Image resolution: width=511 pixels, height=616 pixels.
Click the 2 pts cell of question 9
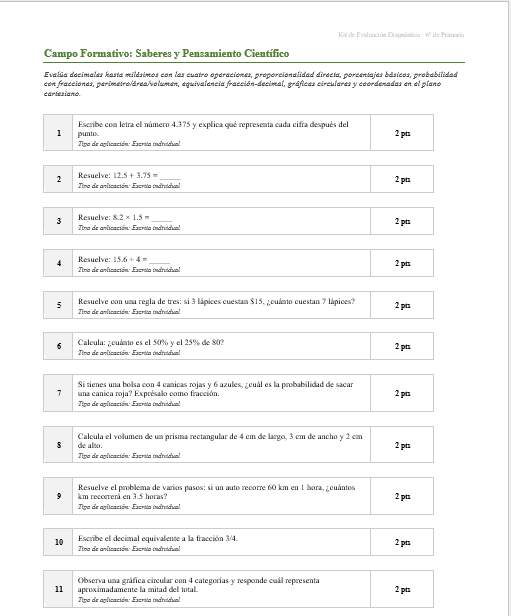point(402,496)
